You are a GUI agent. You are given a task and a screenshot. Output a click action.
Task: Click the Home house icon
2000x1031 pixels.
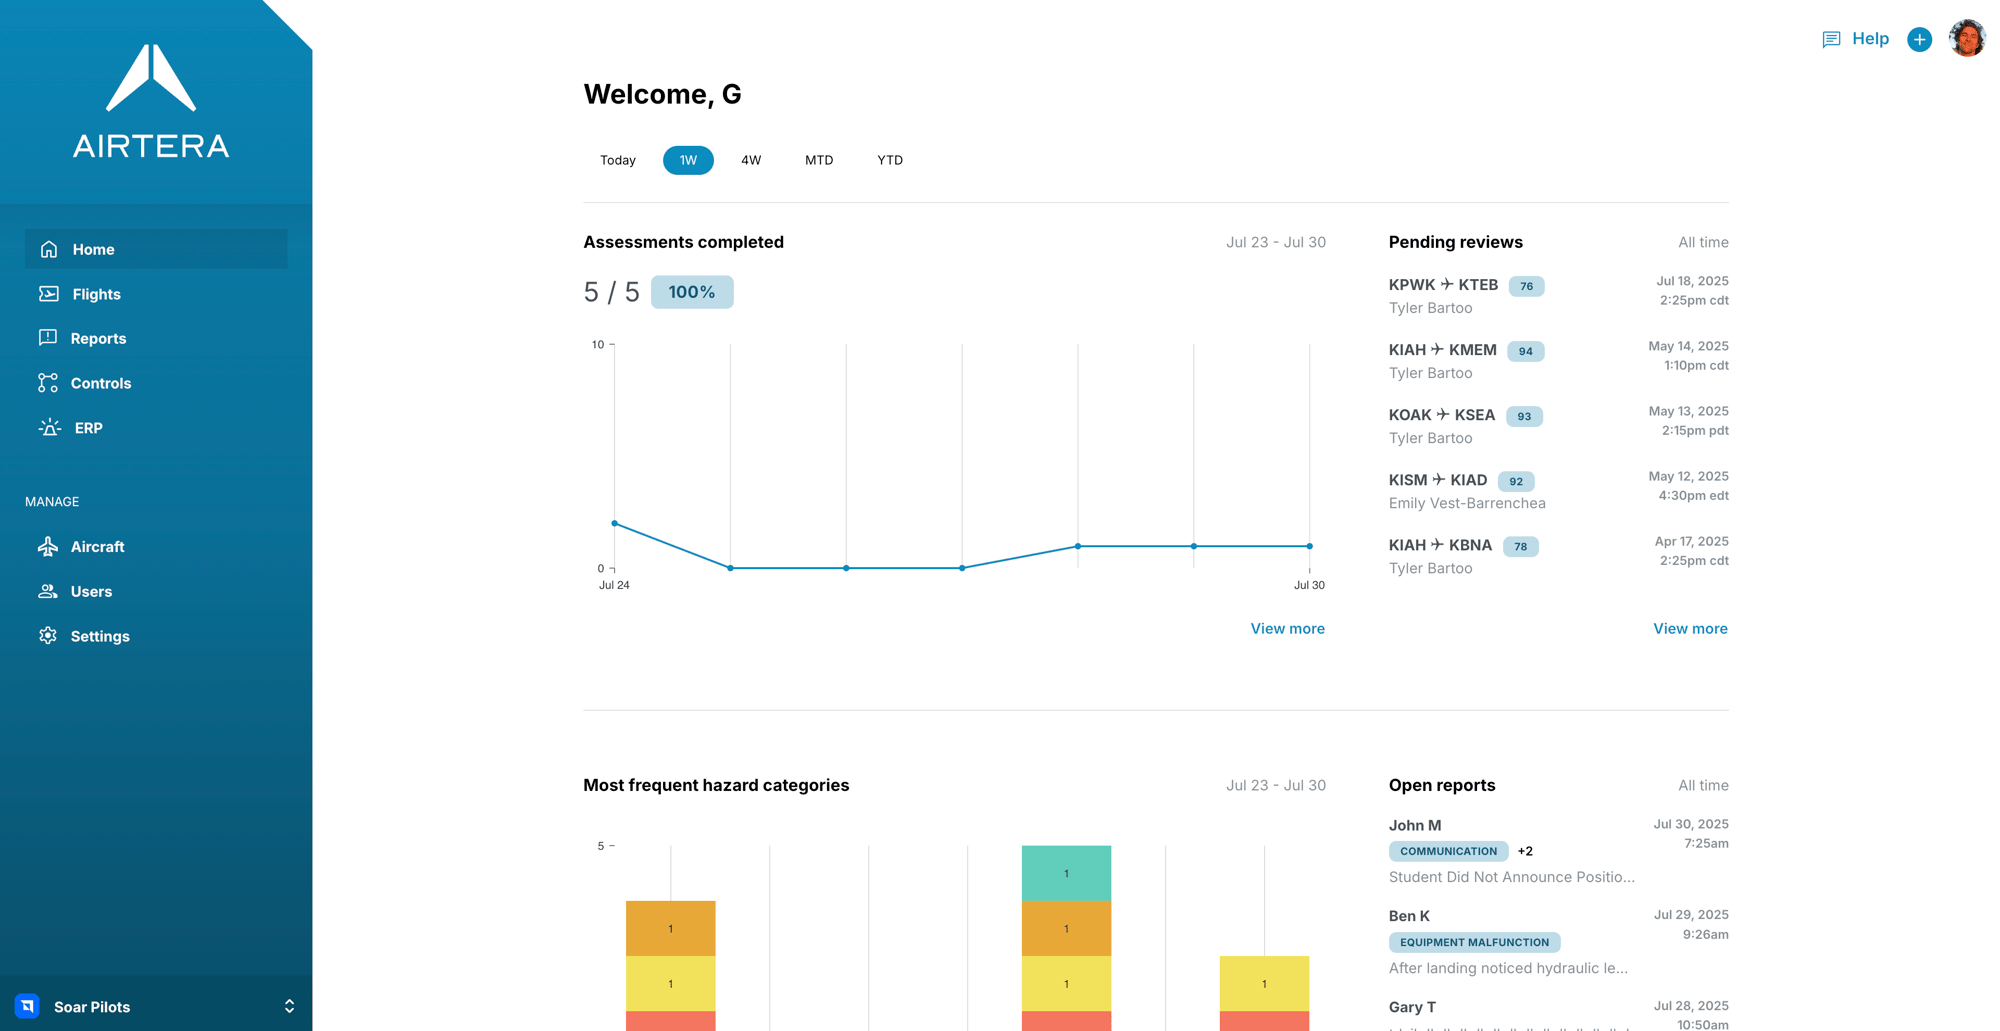(x=49, y=249)
